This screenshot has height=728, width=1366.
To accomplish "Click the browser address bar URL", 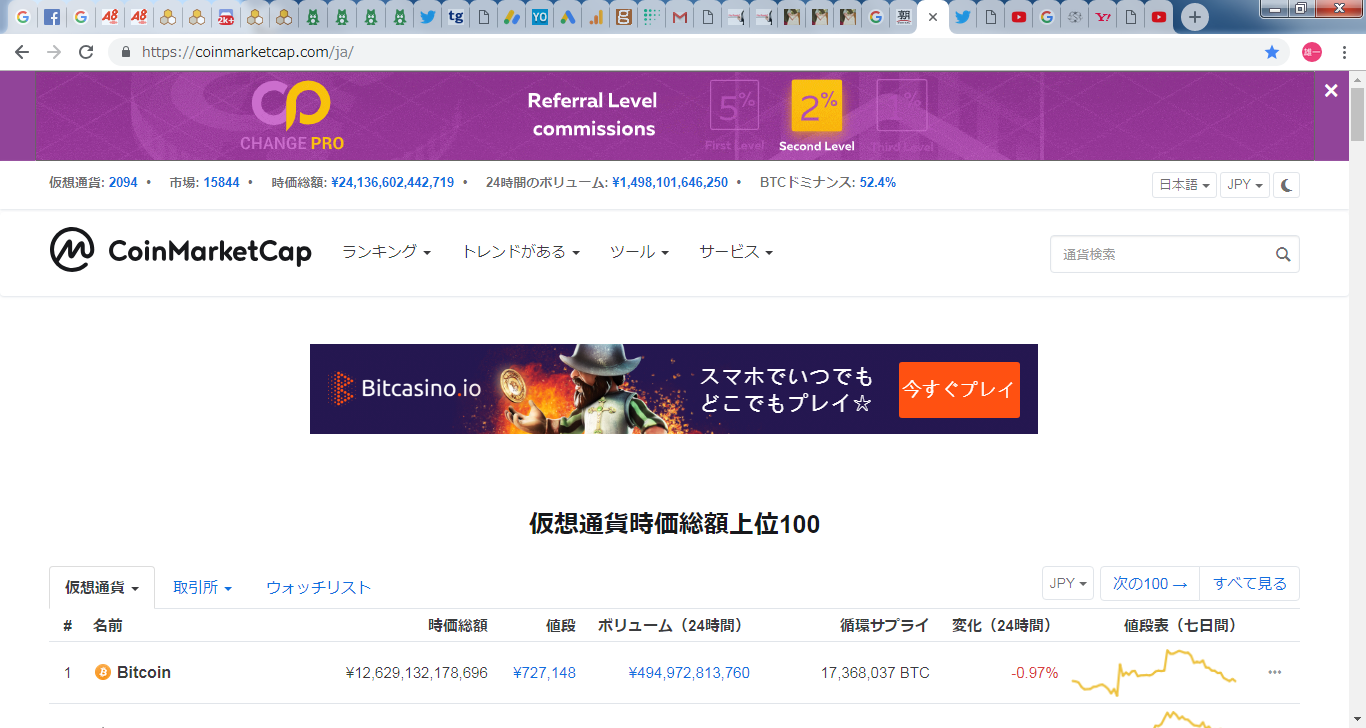I will (248, 52).
